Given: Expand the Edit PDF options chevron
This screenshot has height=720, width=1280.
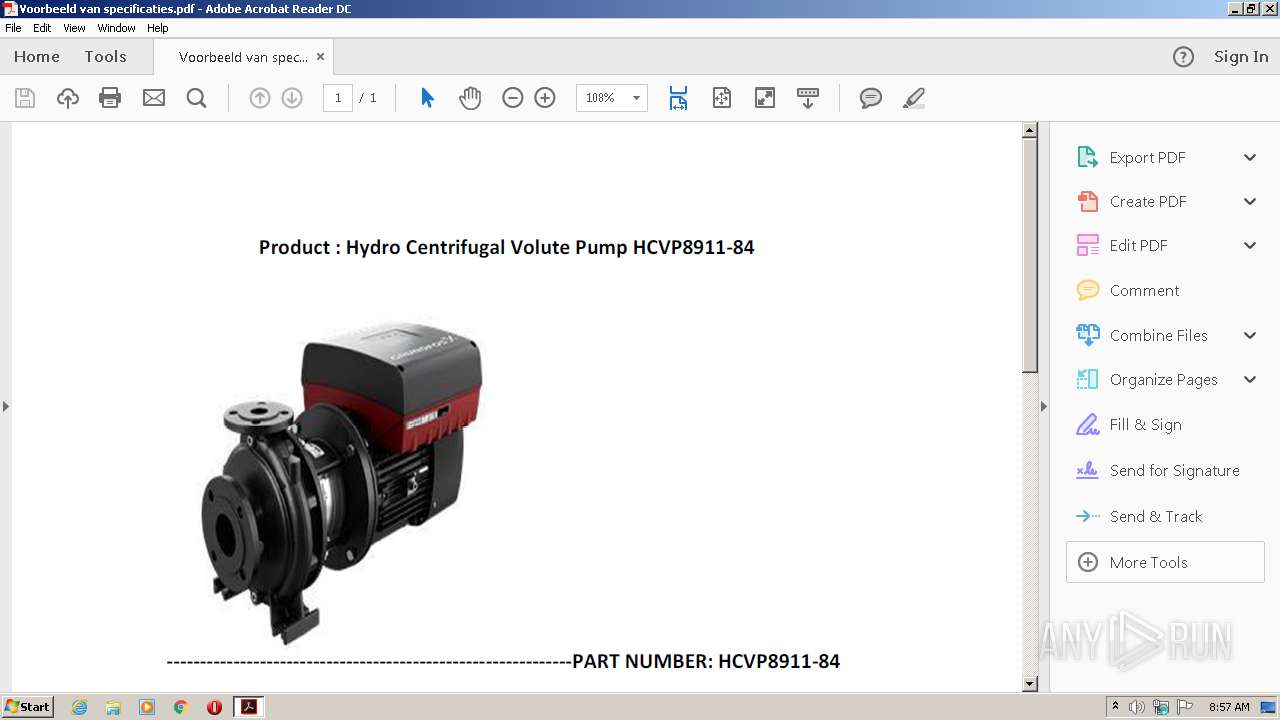Looking at the screenshot, I should [1250, 245].
